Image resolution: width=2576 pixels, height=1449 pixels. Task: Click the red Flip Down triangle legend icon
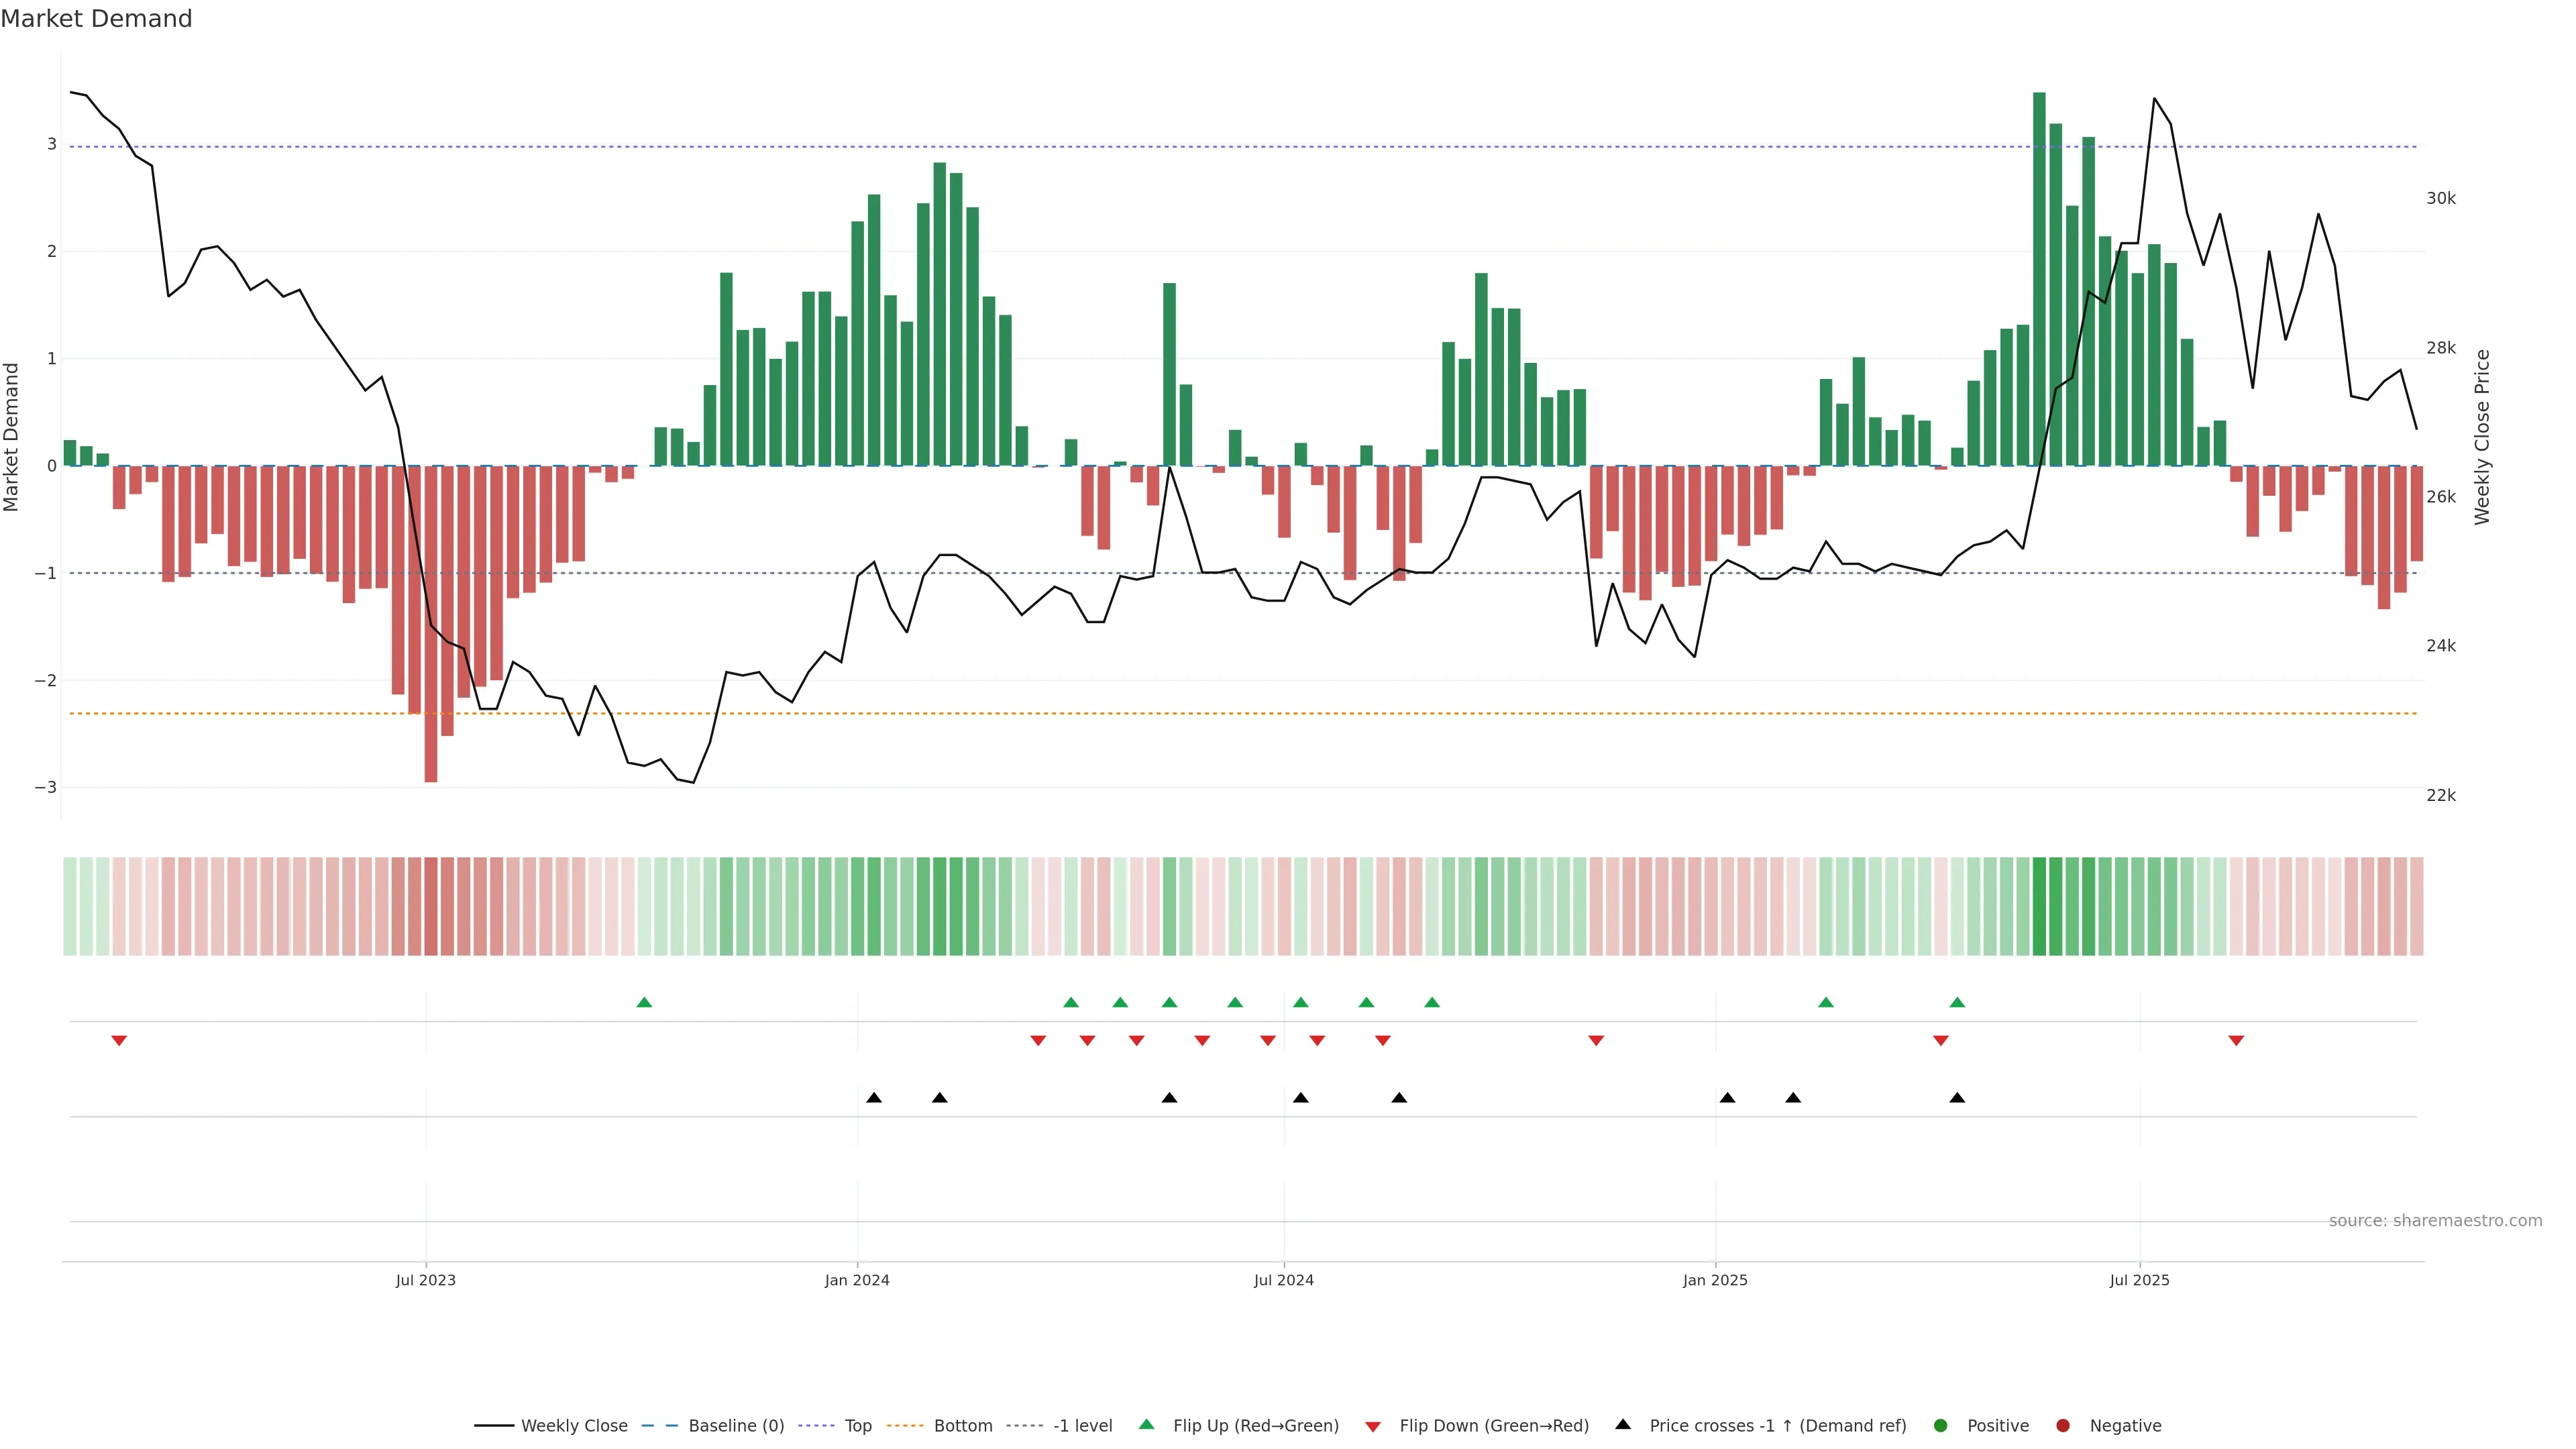pyautogui.click(x=1372, y=1426)
